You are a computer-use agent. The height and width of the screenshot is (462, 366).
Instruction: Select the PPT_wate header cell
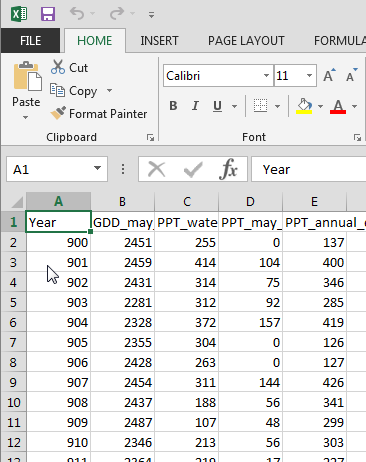click(x=187, y=222)
